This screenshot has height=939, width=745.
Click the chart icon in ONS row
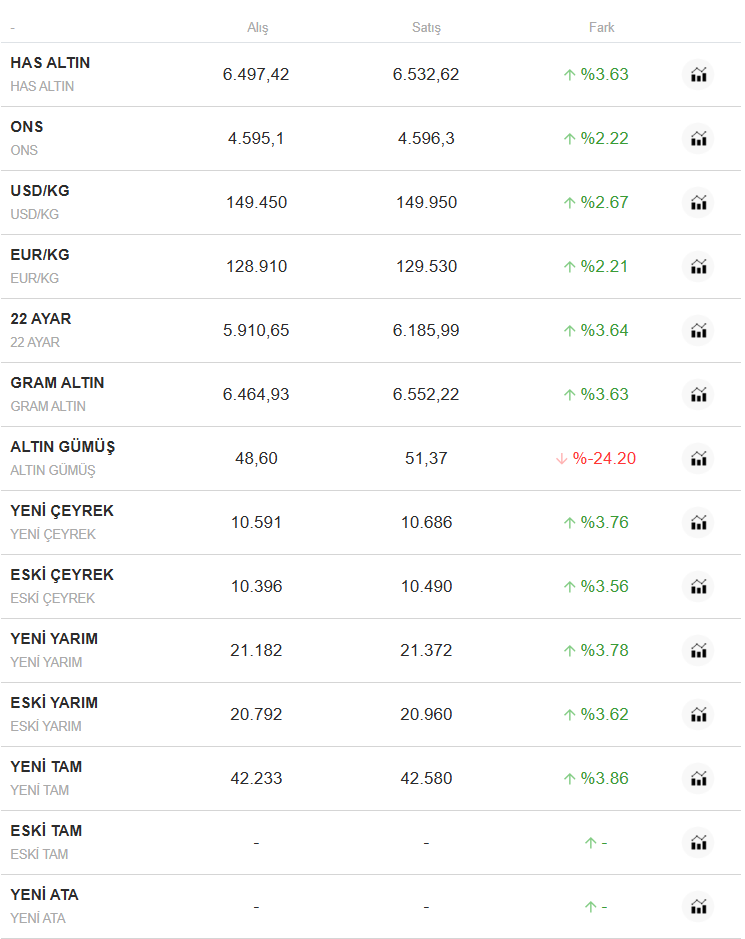click(x=698, y=139)
